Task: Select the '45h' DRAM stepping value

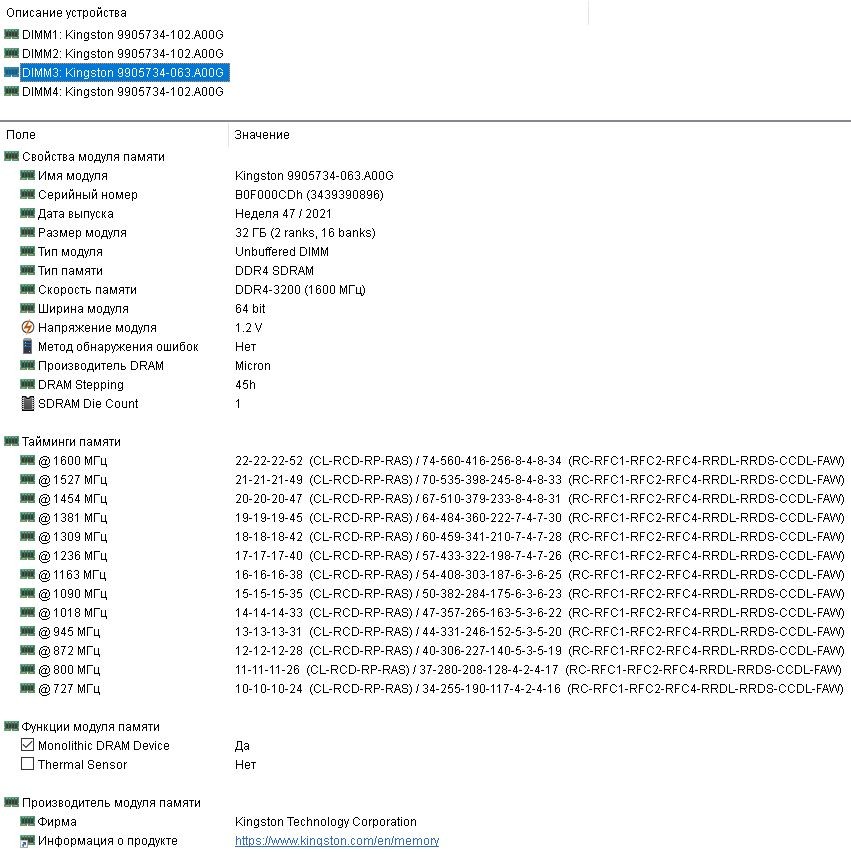Action: click(x=245, y=385)
